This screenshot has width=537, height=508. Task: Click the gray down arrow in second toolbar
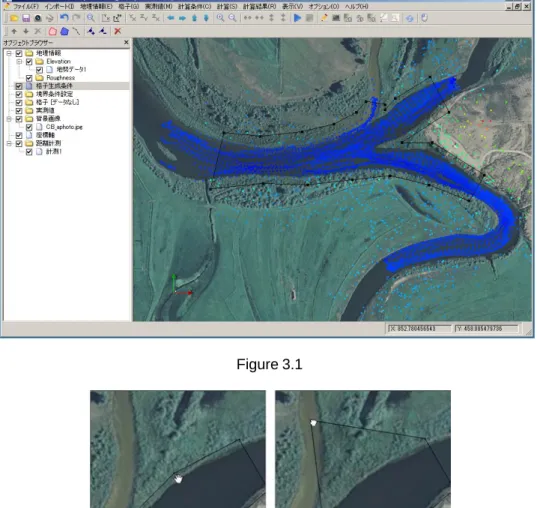(26, 32)
